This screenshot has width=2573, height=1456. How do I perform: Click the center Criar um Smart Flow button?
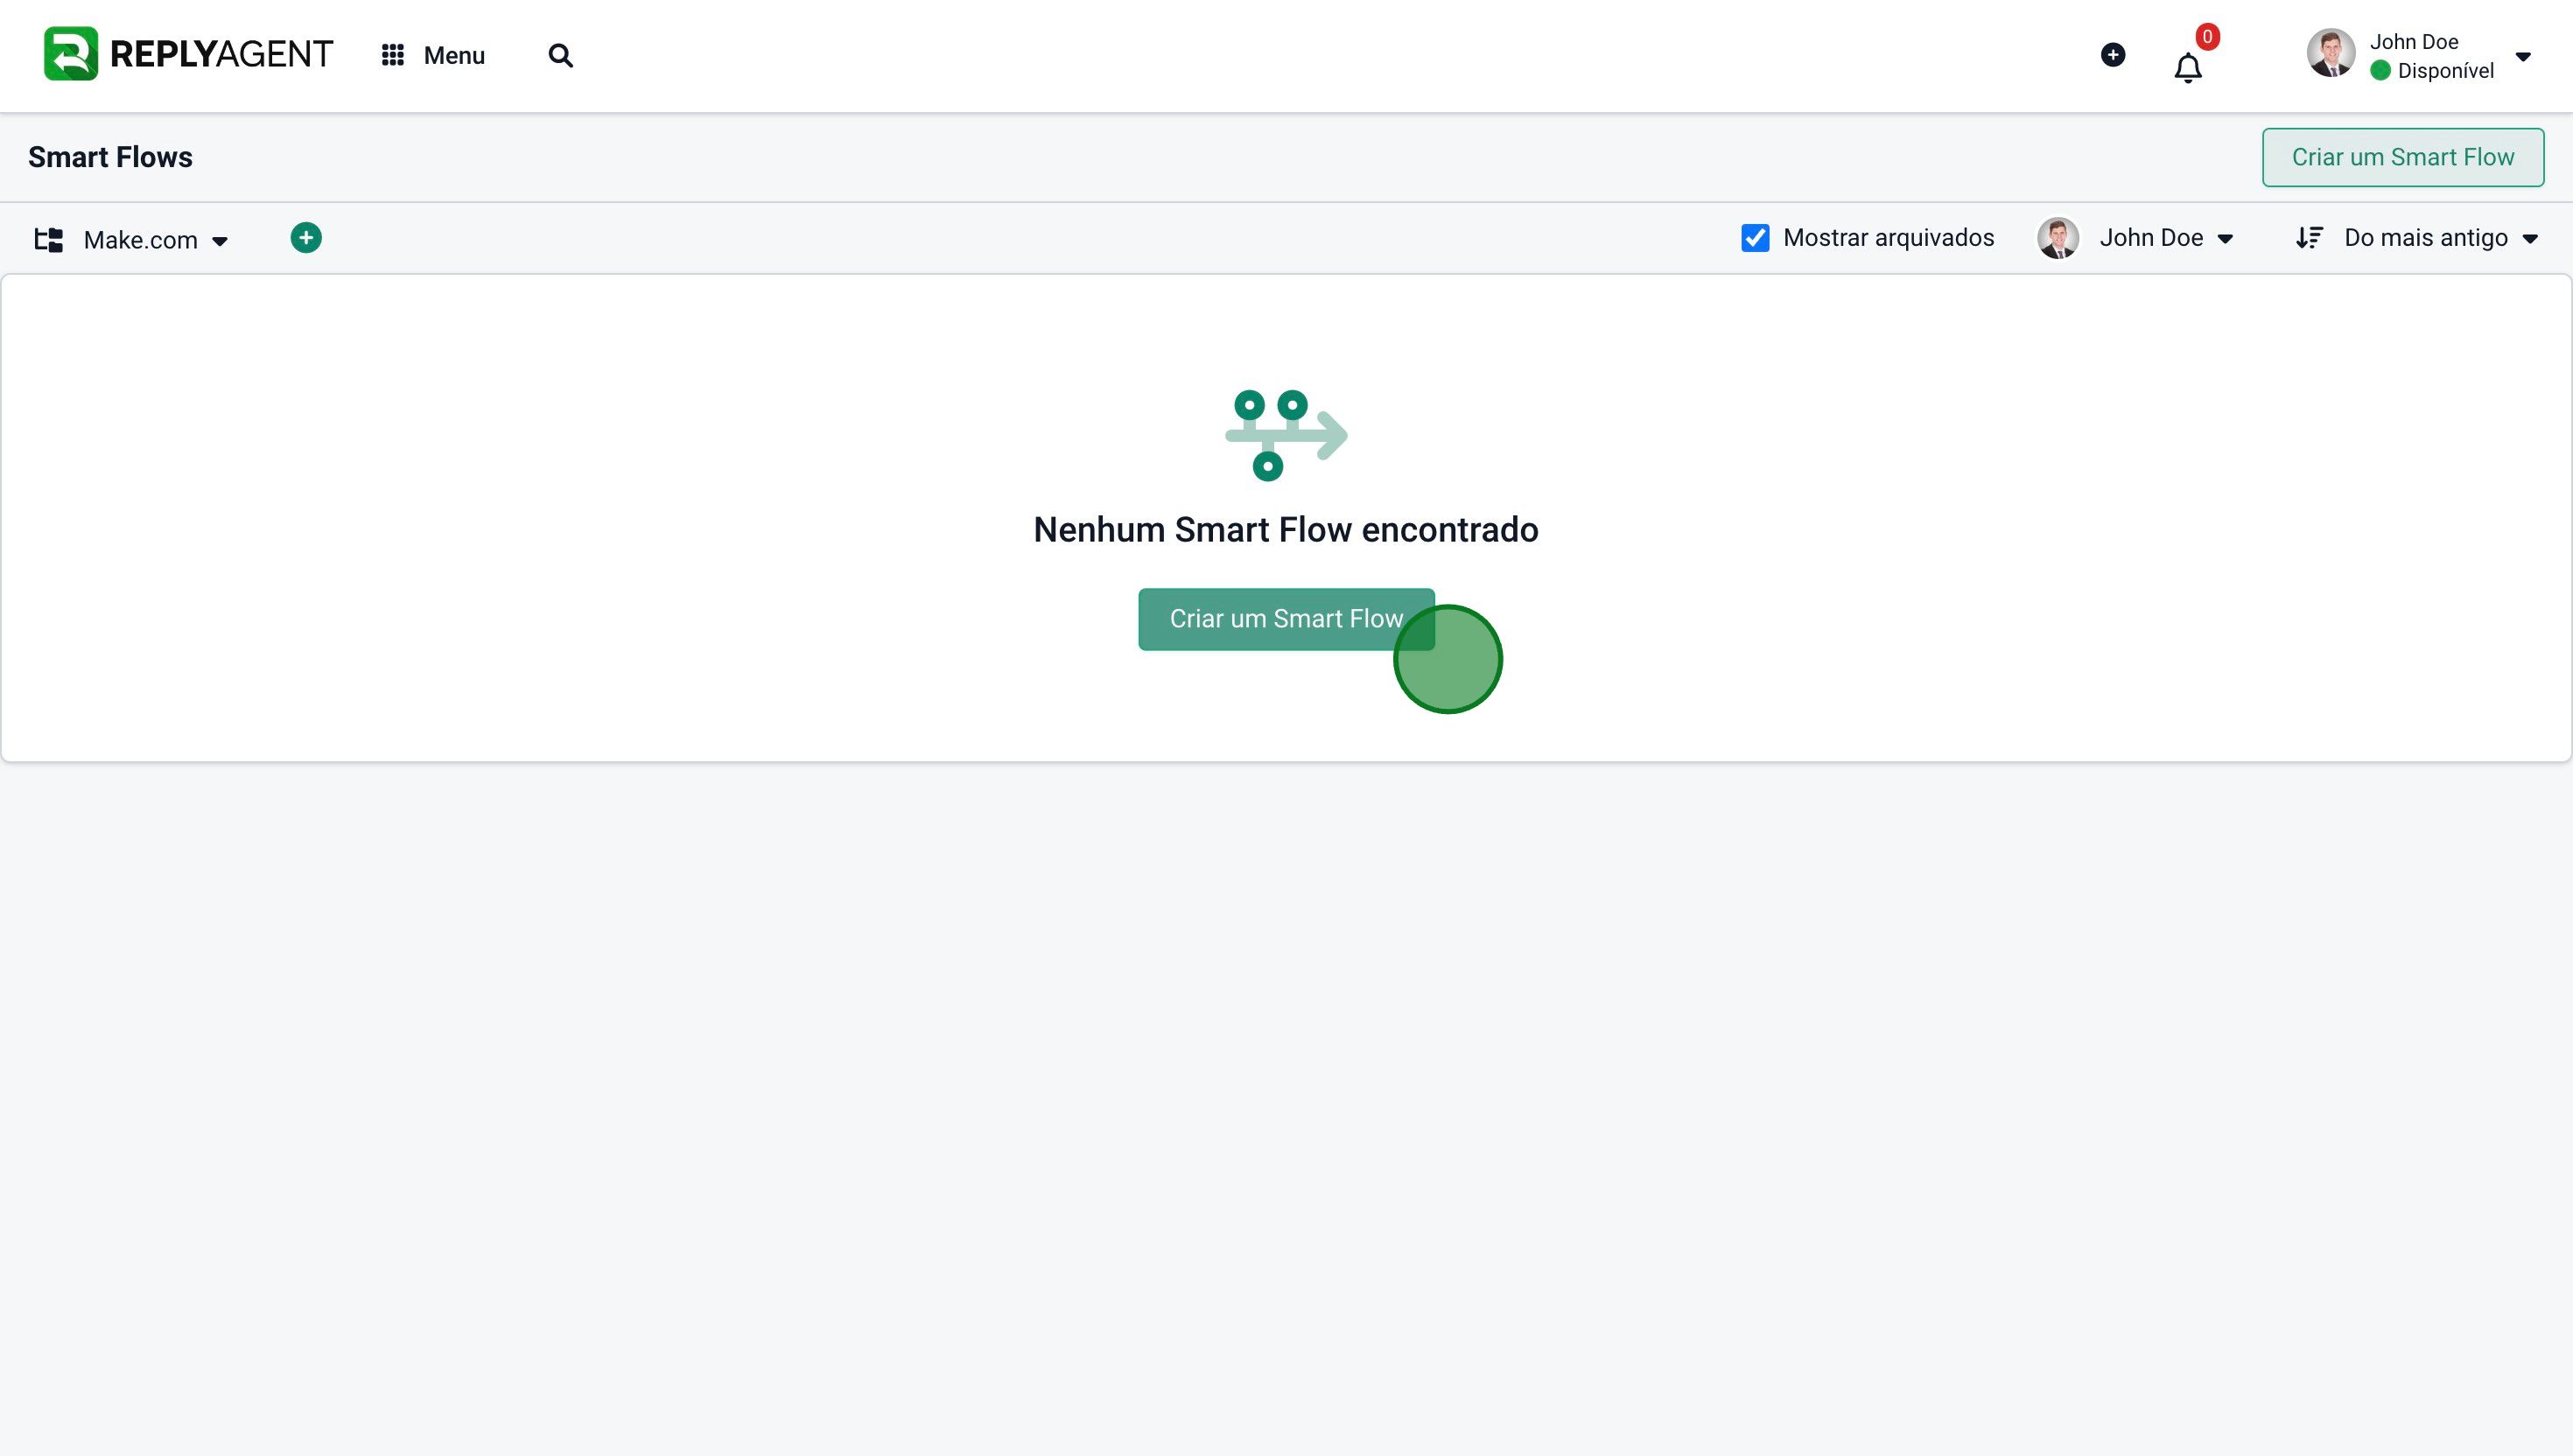click(1286, 619)
